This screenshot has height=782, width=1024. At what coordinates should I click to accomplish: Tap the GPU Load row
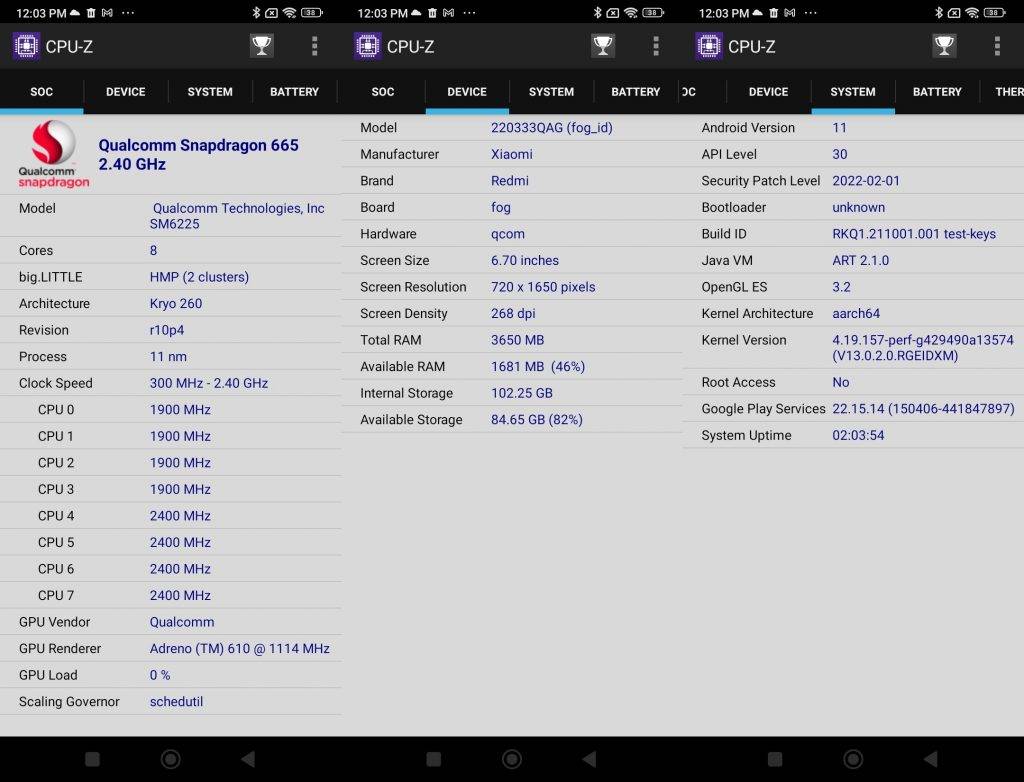[x=170, y=675]
